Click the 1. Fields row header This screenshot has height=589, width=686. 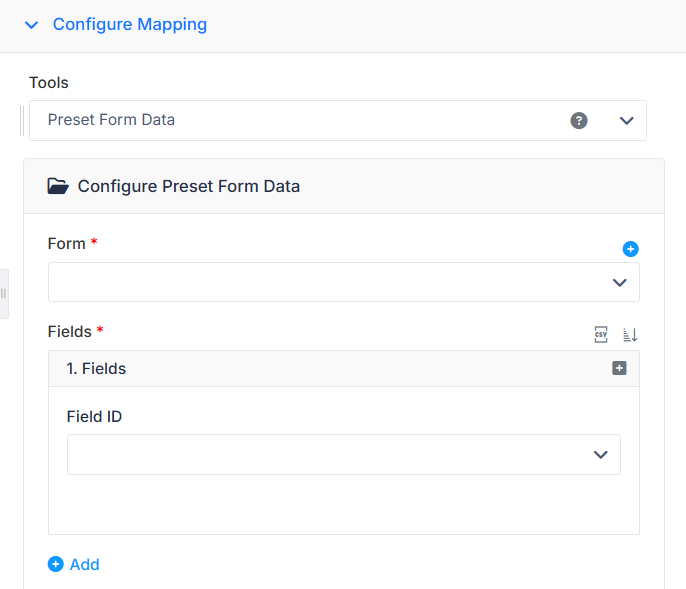click(x=343, y=368)
